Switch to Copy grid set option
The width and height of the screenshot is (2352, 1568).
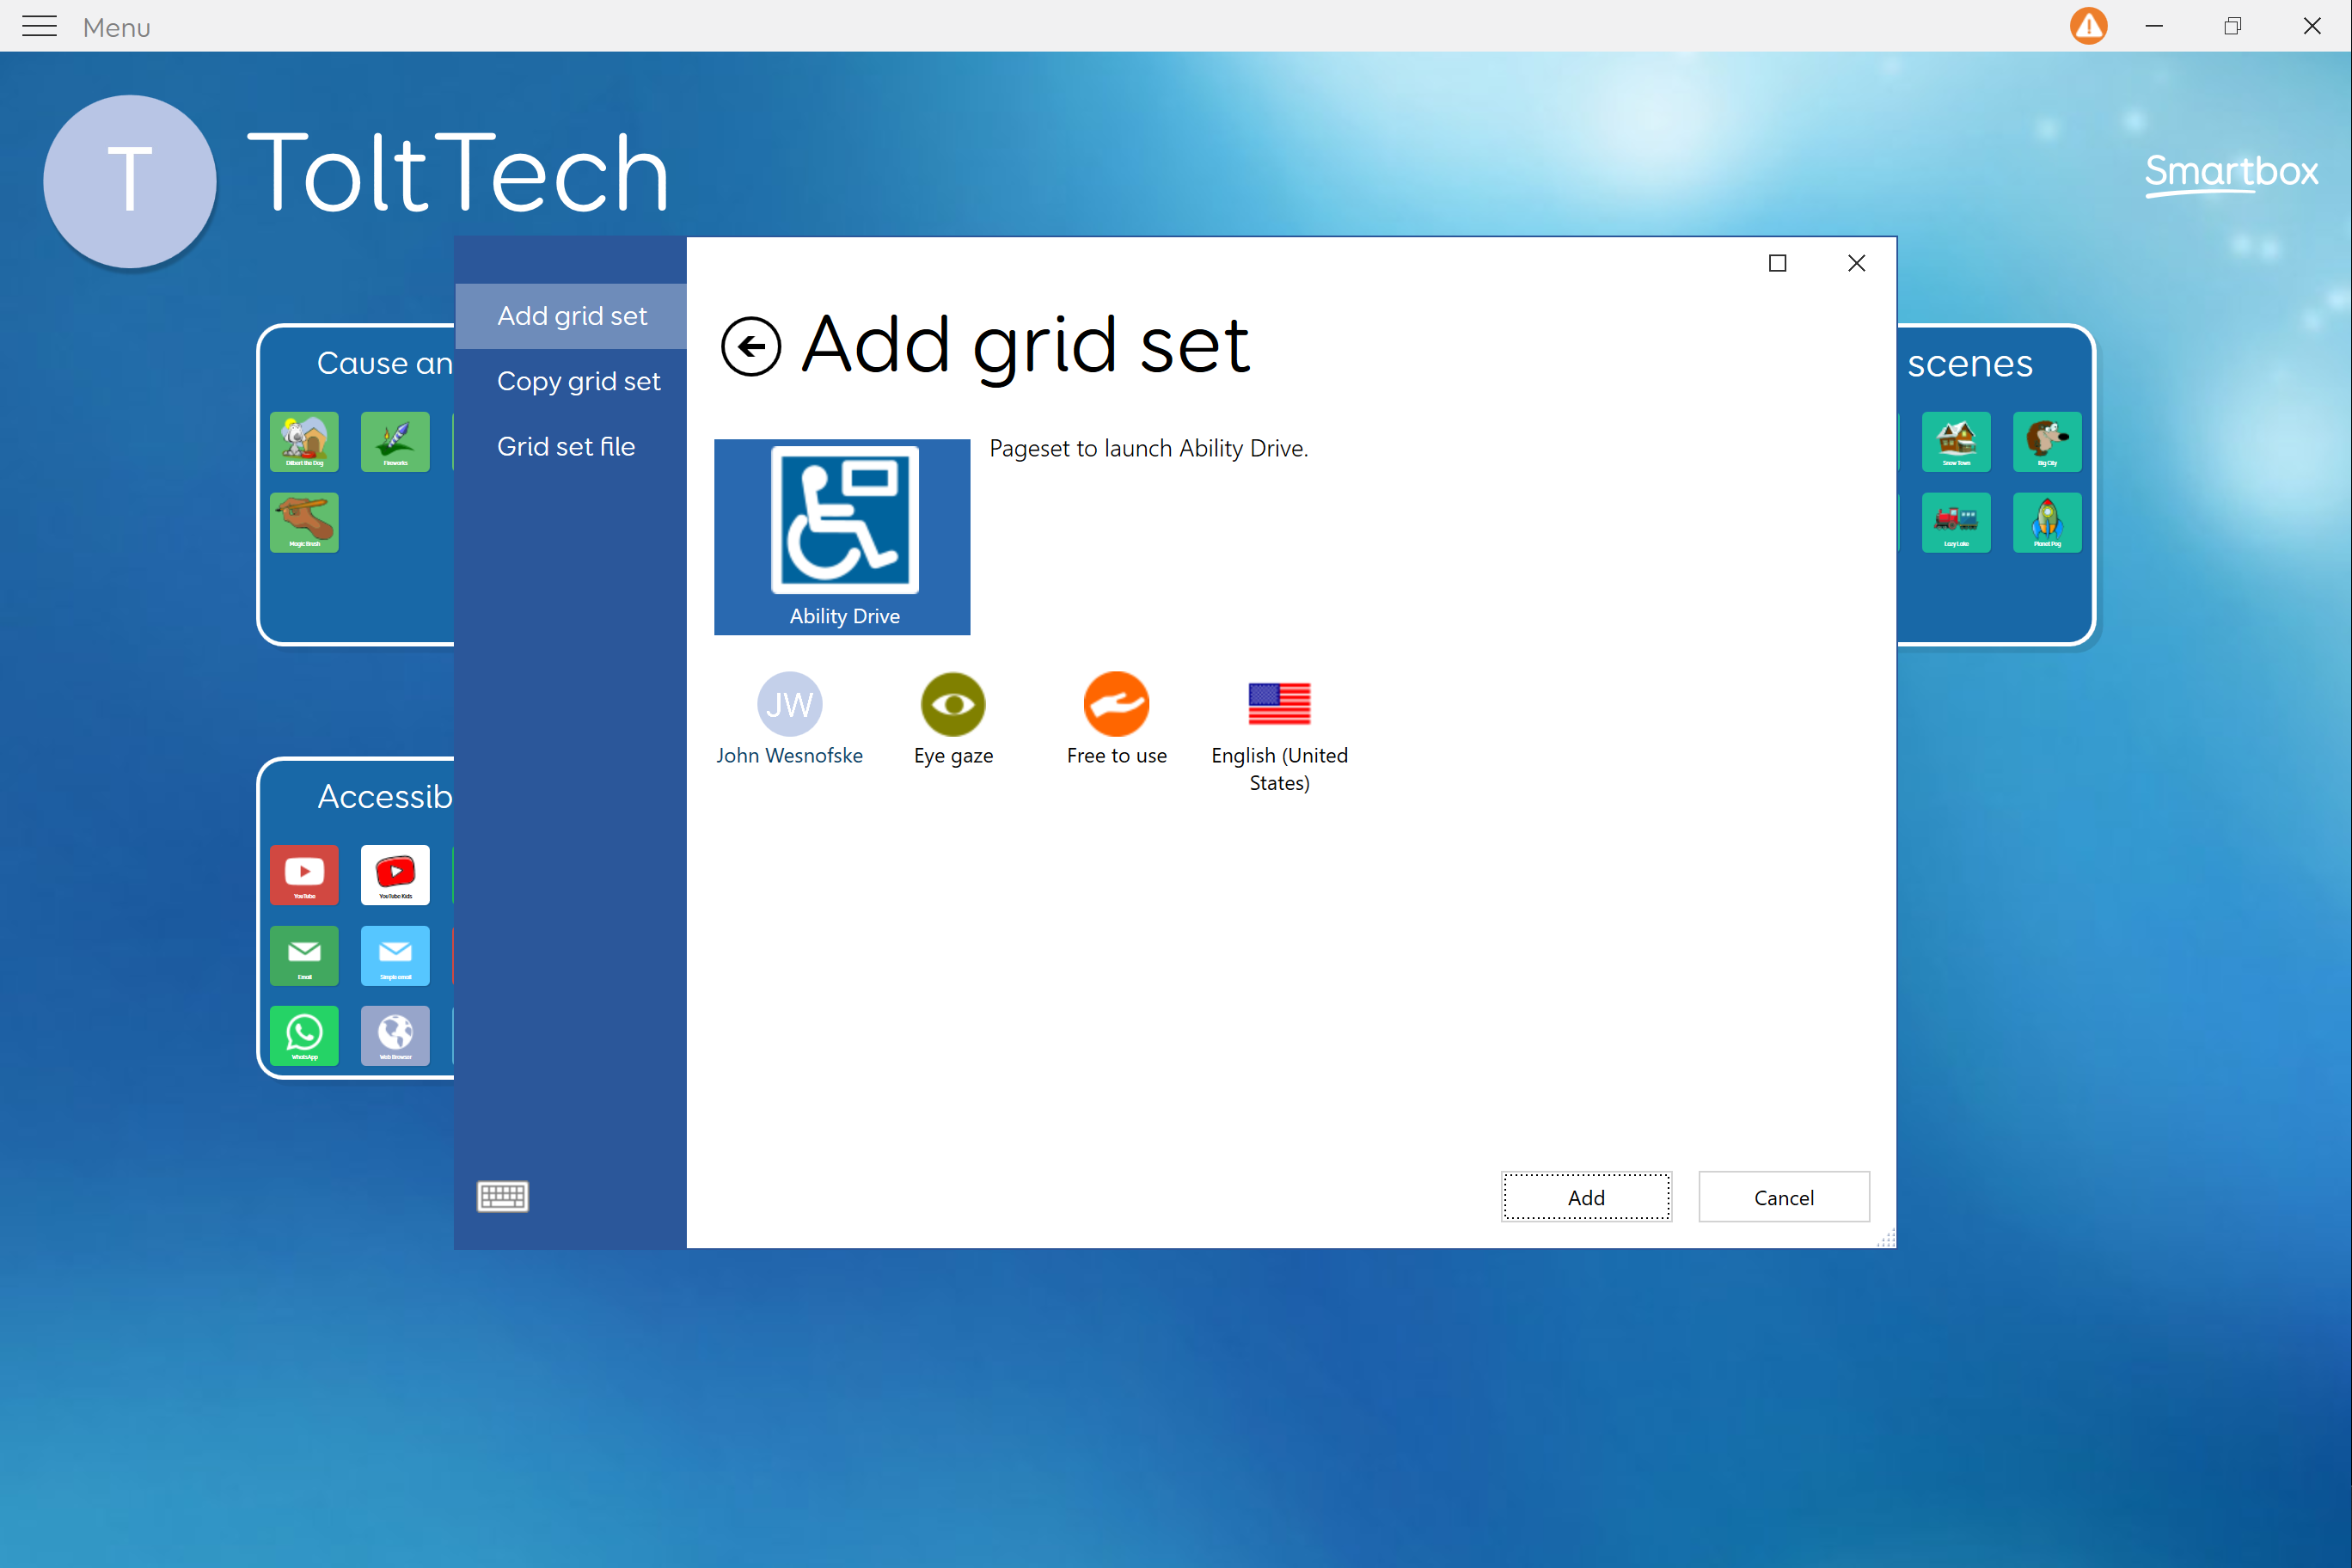coord(578,381)
